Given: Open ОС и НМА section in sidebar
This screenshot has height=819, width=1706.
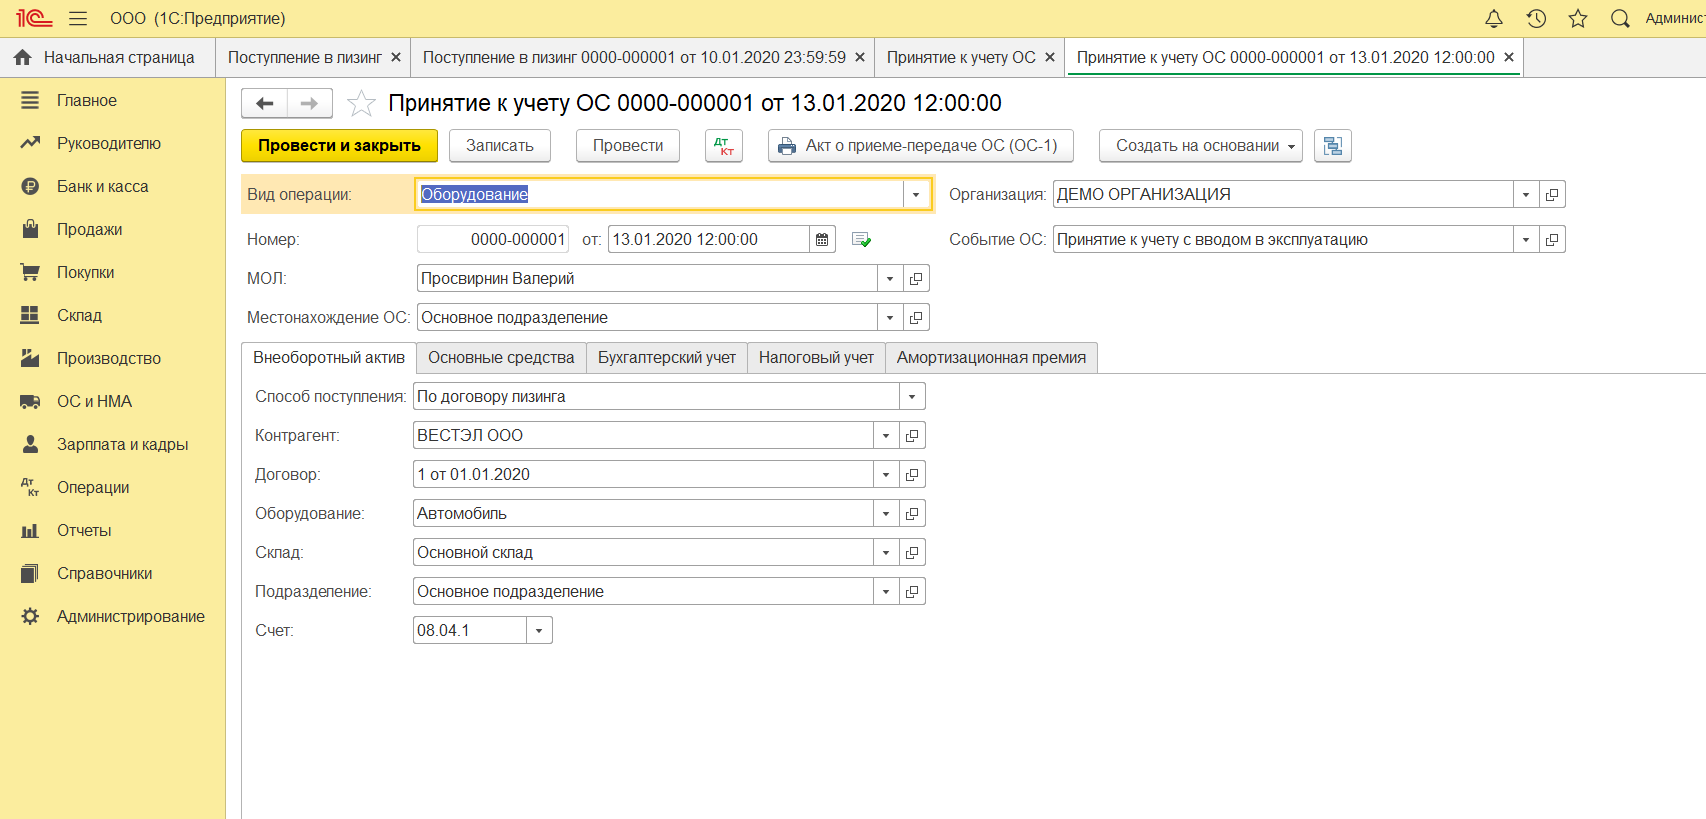Looking at the screenshot, I should coord(94,401).
